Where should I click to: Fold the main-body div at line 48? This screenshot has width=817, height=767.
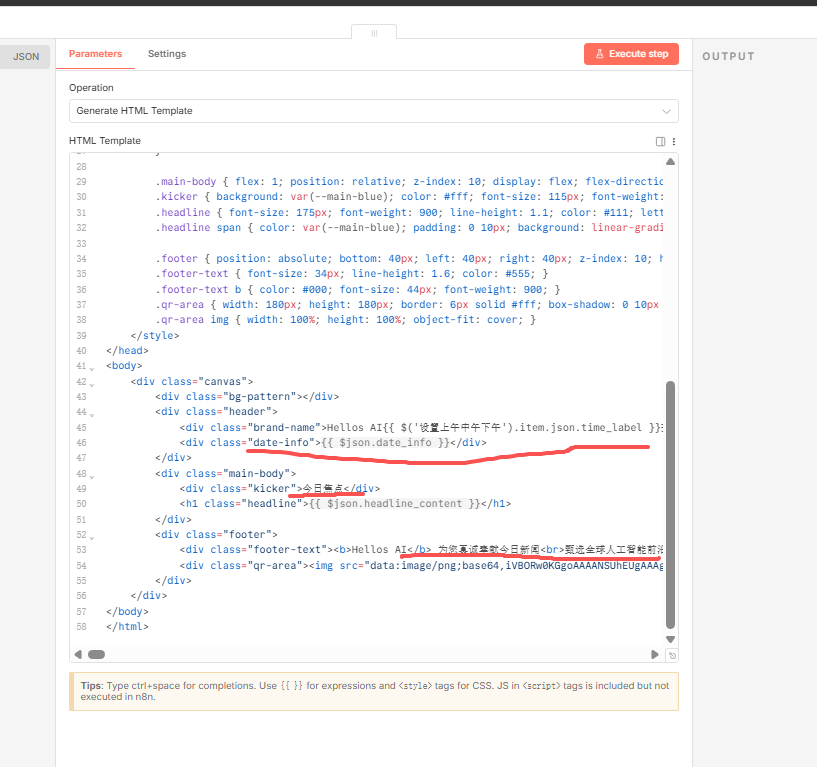point(93,475)
